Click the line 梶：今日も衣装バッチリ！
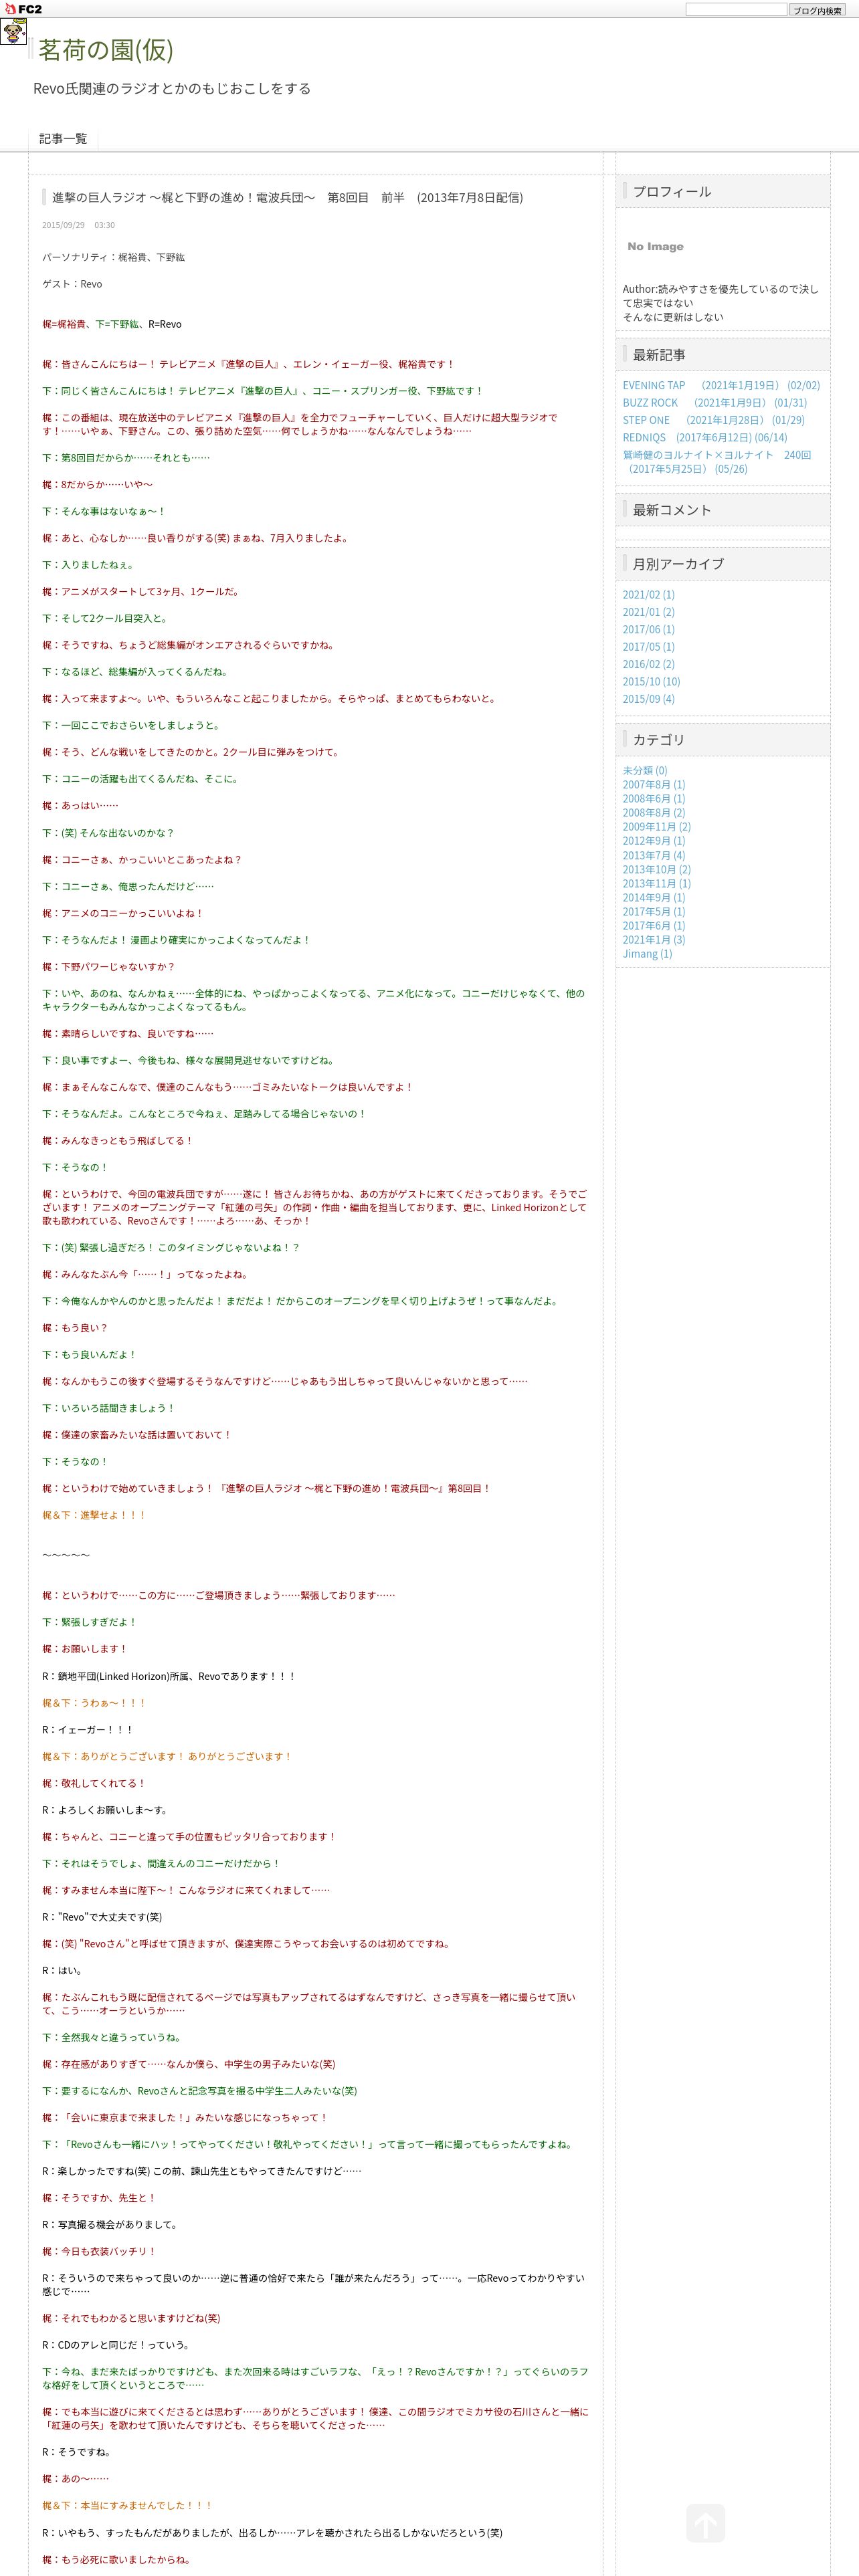859x2576 pixels. coord(99,2251)
